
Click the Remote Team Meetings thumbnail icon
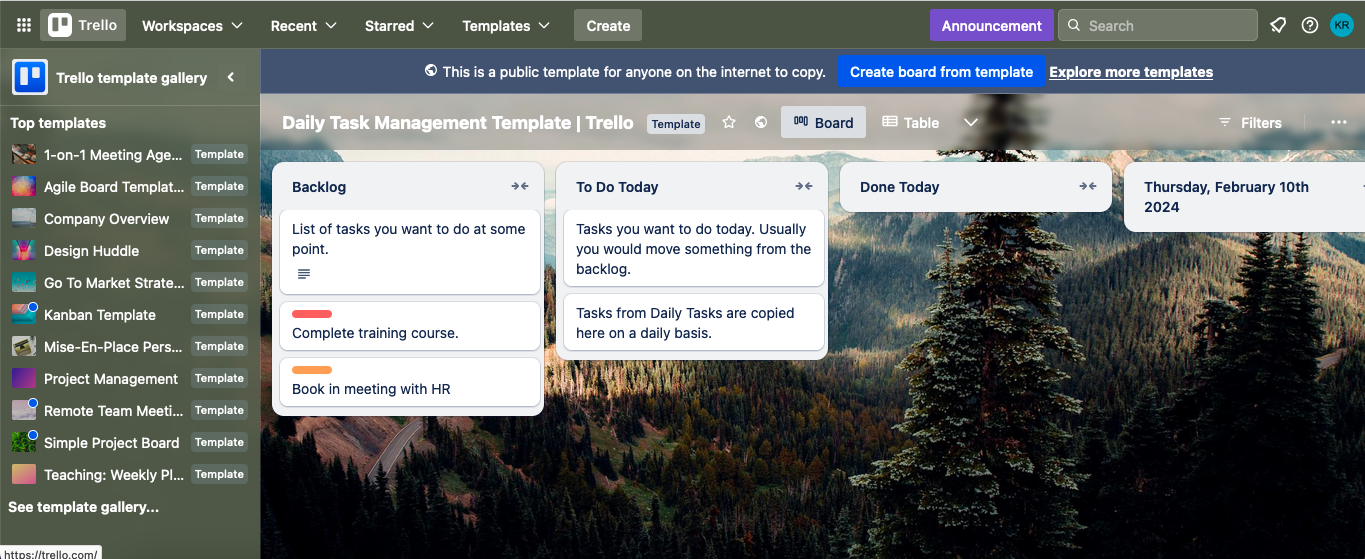pos(24,410)
